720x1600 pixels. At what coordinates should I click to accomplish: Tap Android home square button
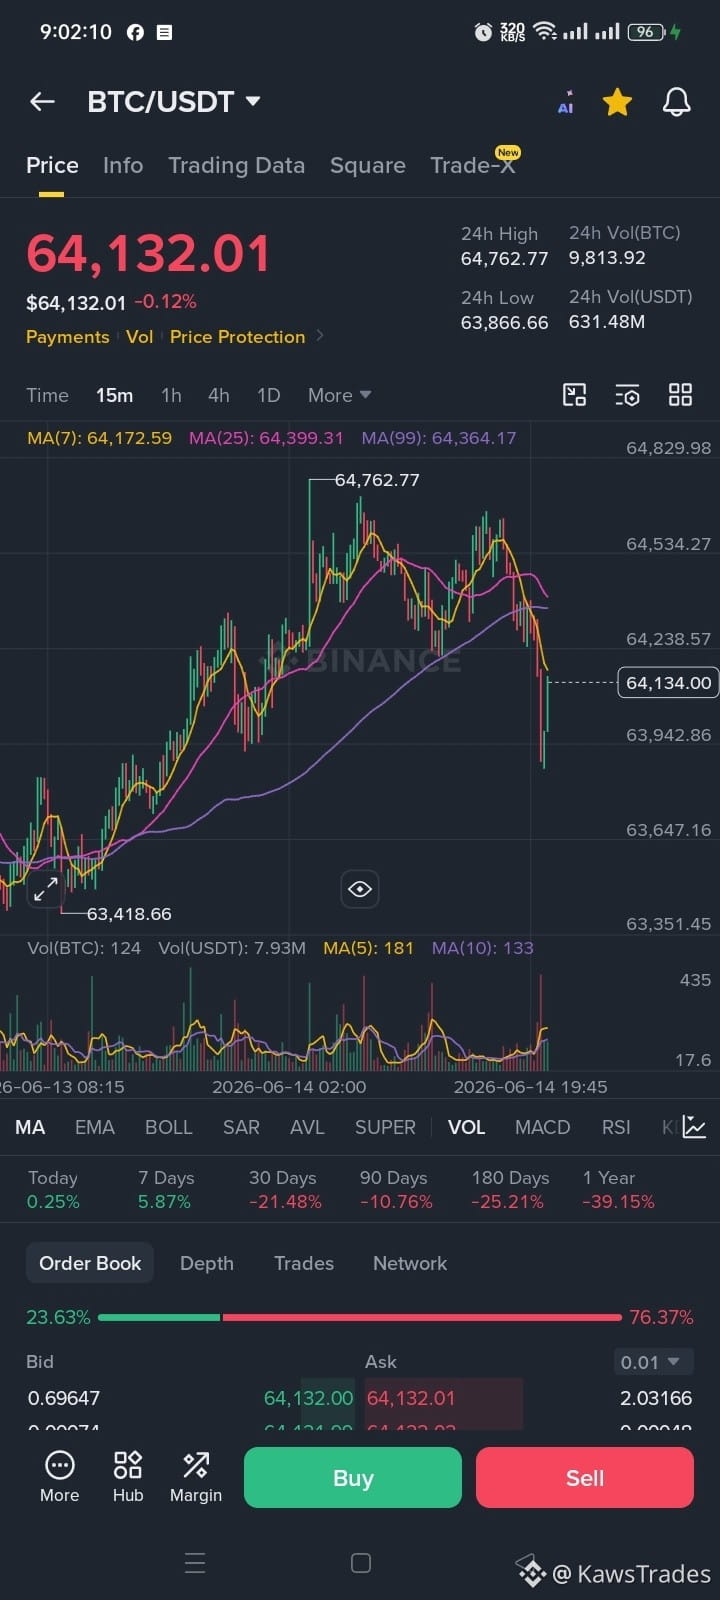[361, 1563]
